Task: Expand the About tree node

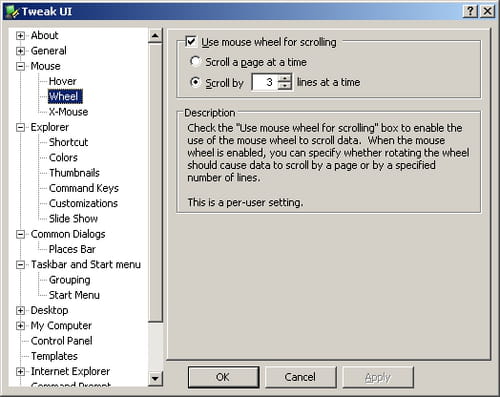Action: (x=20, y=35)
